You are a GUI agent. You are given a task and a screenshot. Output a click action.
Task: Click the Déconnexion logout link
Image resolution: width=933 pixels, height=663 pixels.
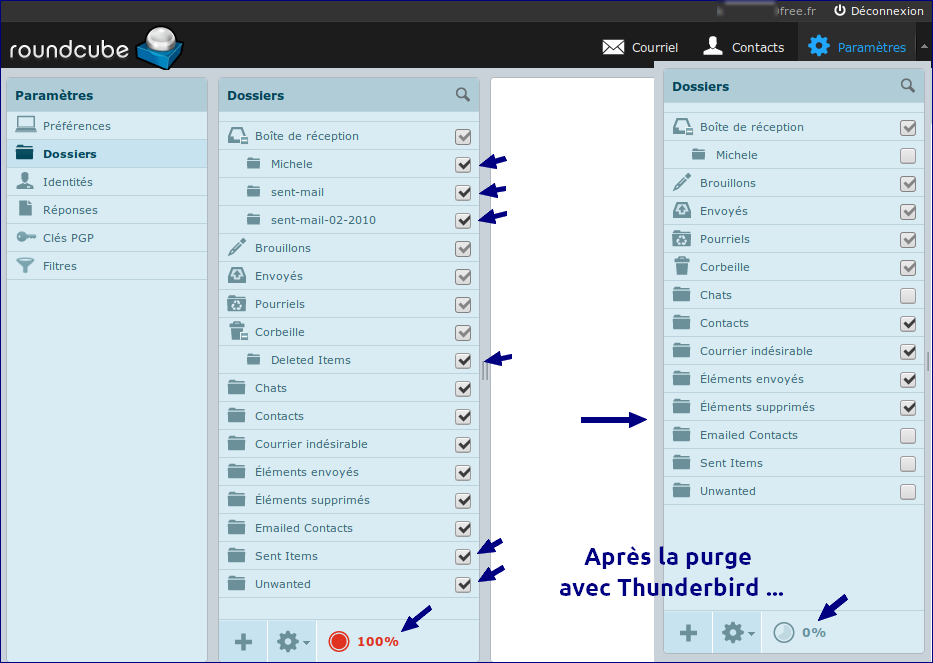coord(878,11)
